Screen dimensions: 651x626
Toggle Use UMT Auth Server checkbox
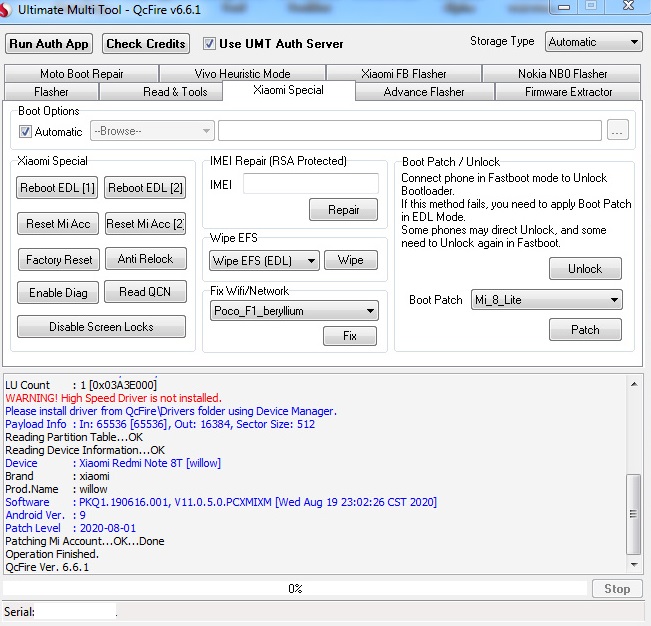[209, 44]
